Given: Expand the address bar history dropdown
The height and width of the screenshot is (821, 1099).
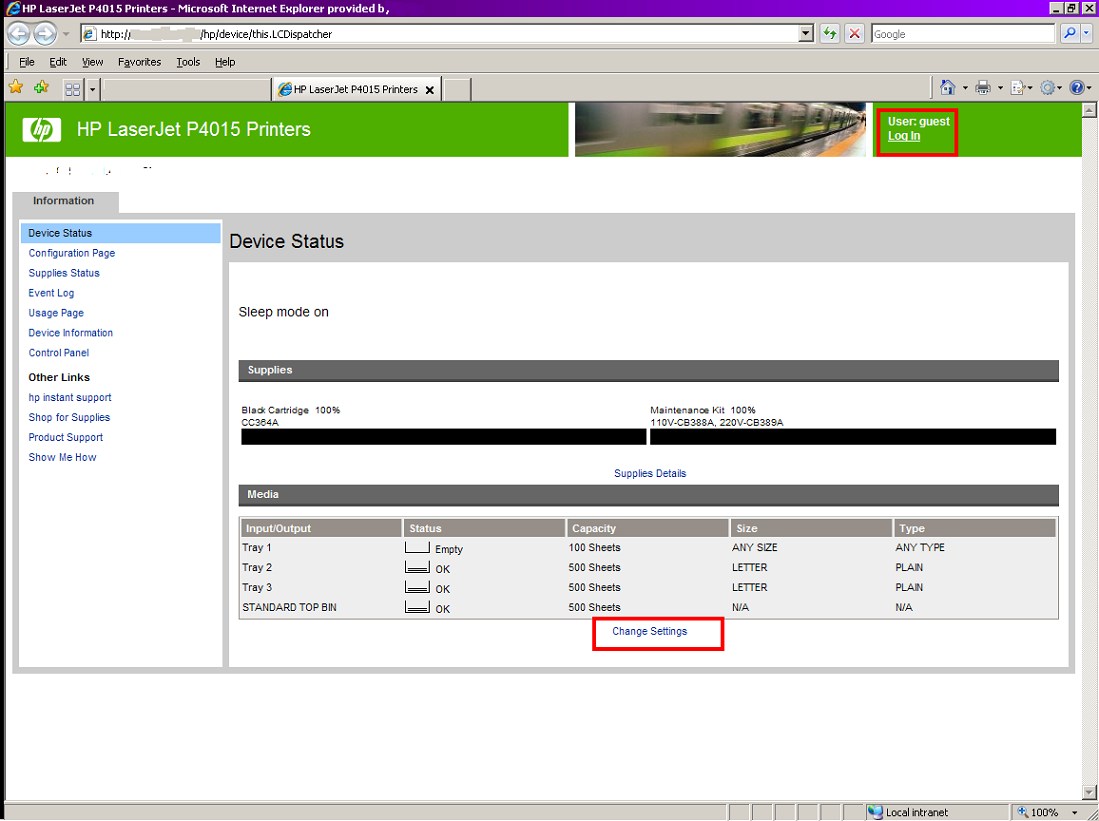Looking at the screenshot, I should (806, 34).
